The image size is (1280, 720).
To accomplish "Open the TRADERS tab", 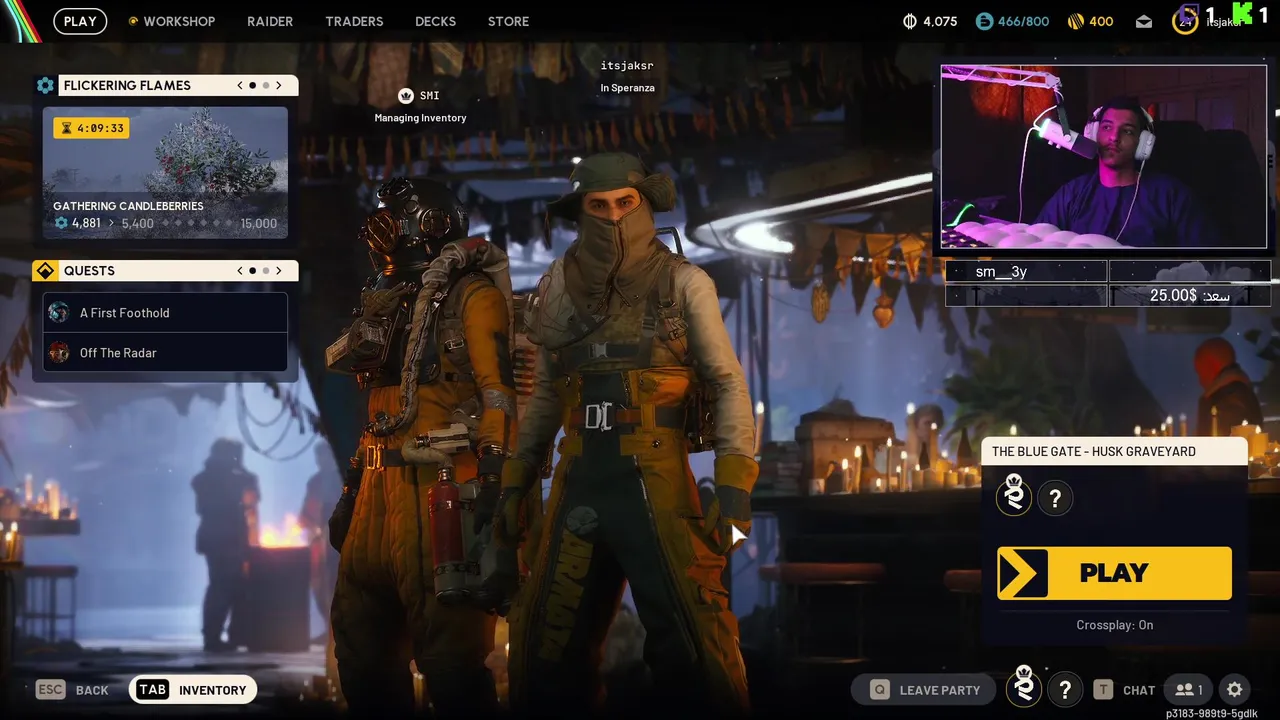I will click(354, 21).
